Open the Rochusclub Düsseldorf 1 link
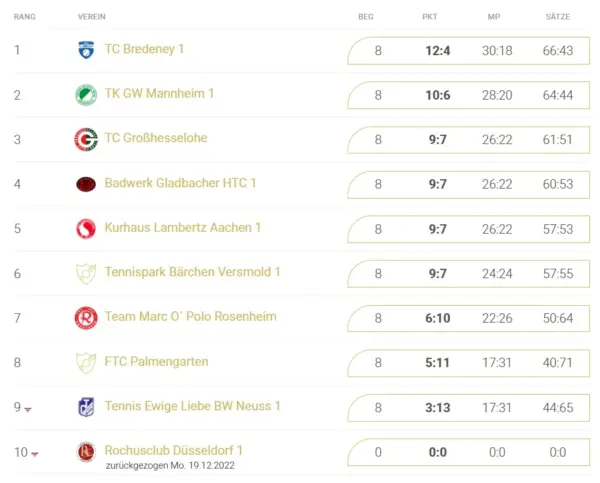The height and width of the screenshot is (483, 600). pyautogui.click(x=174, y=450)
